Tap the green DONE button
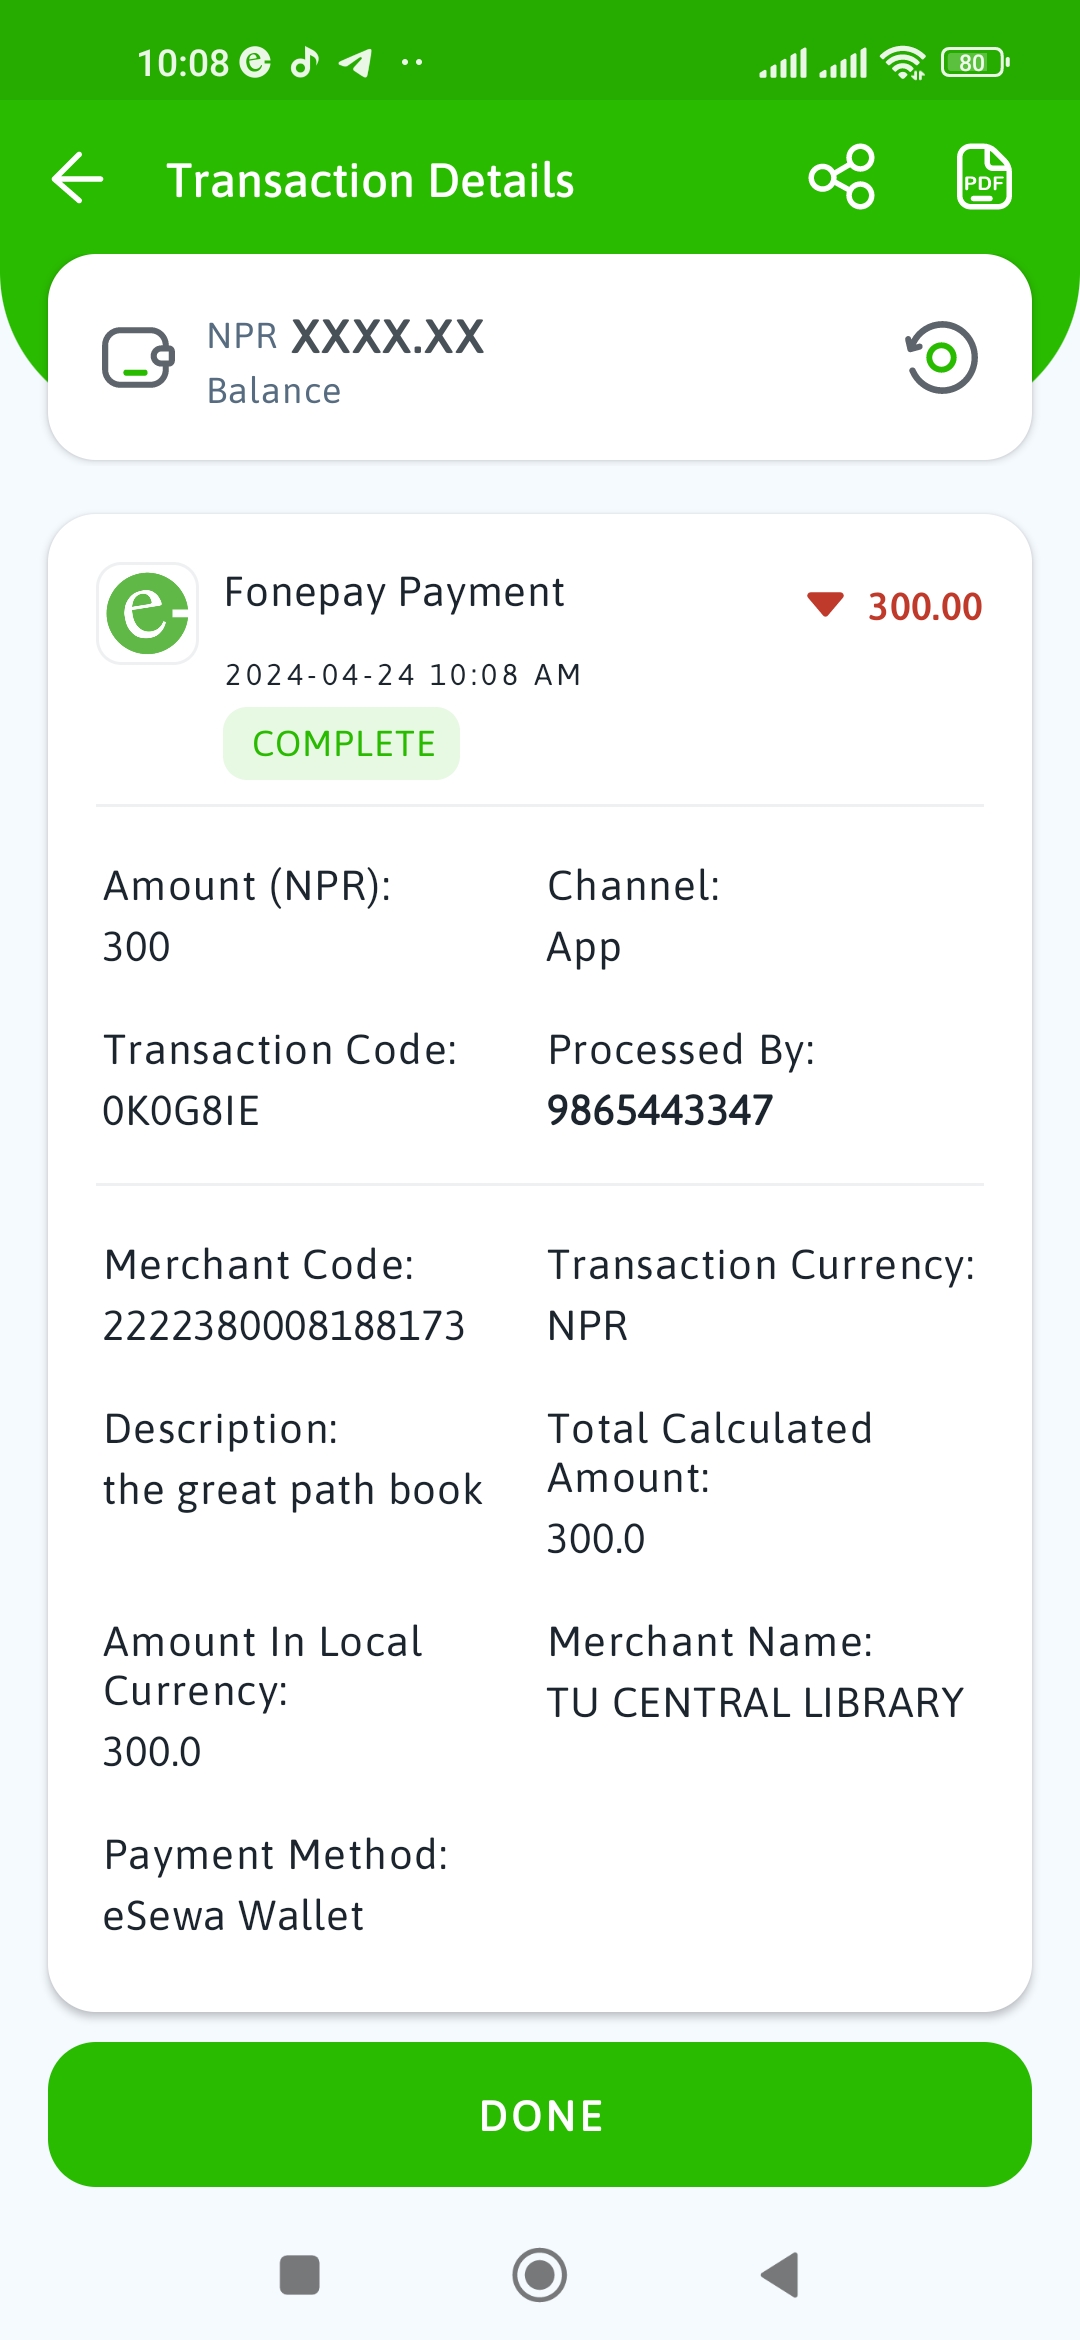1080x2340 pixels. pos(540,2115)
